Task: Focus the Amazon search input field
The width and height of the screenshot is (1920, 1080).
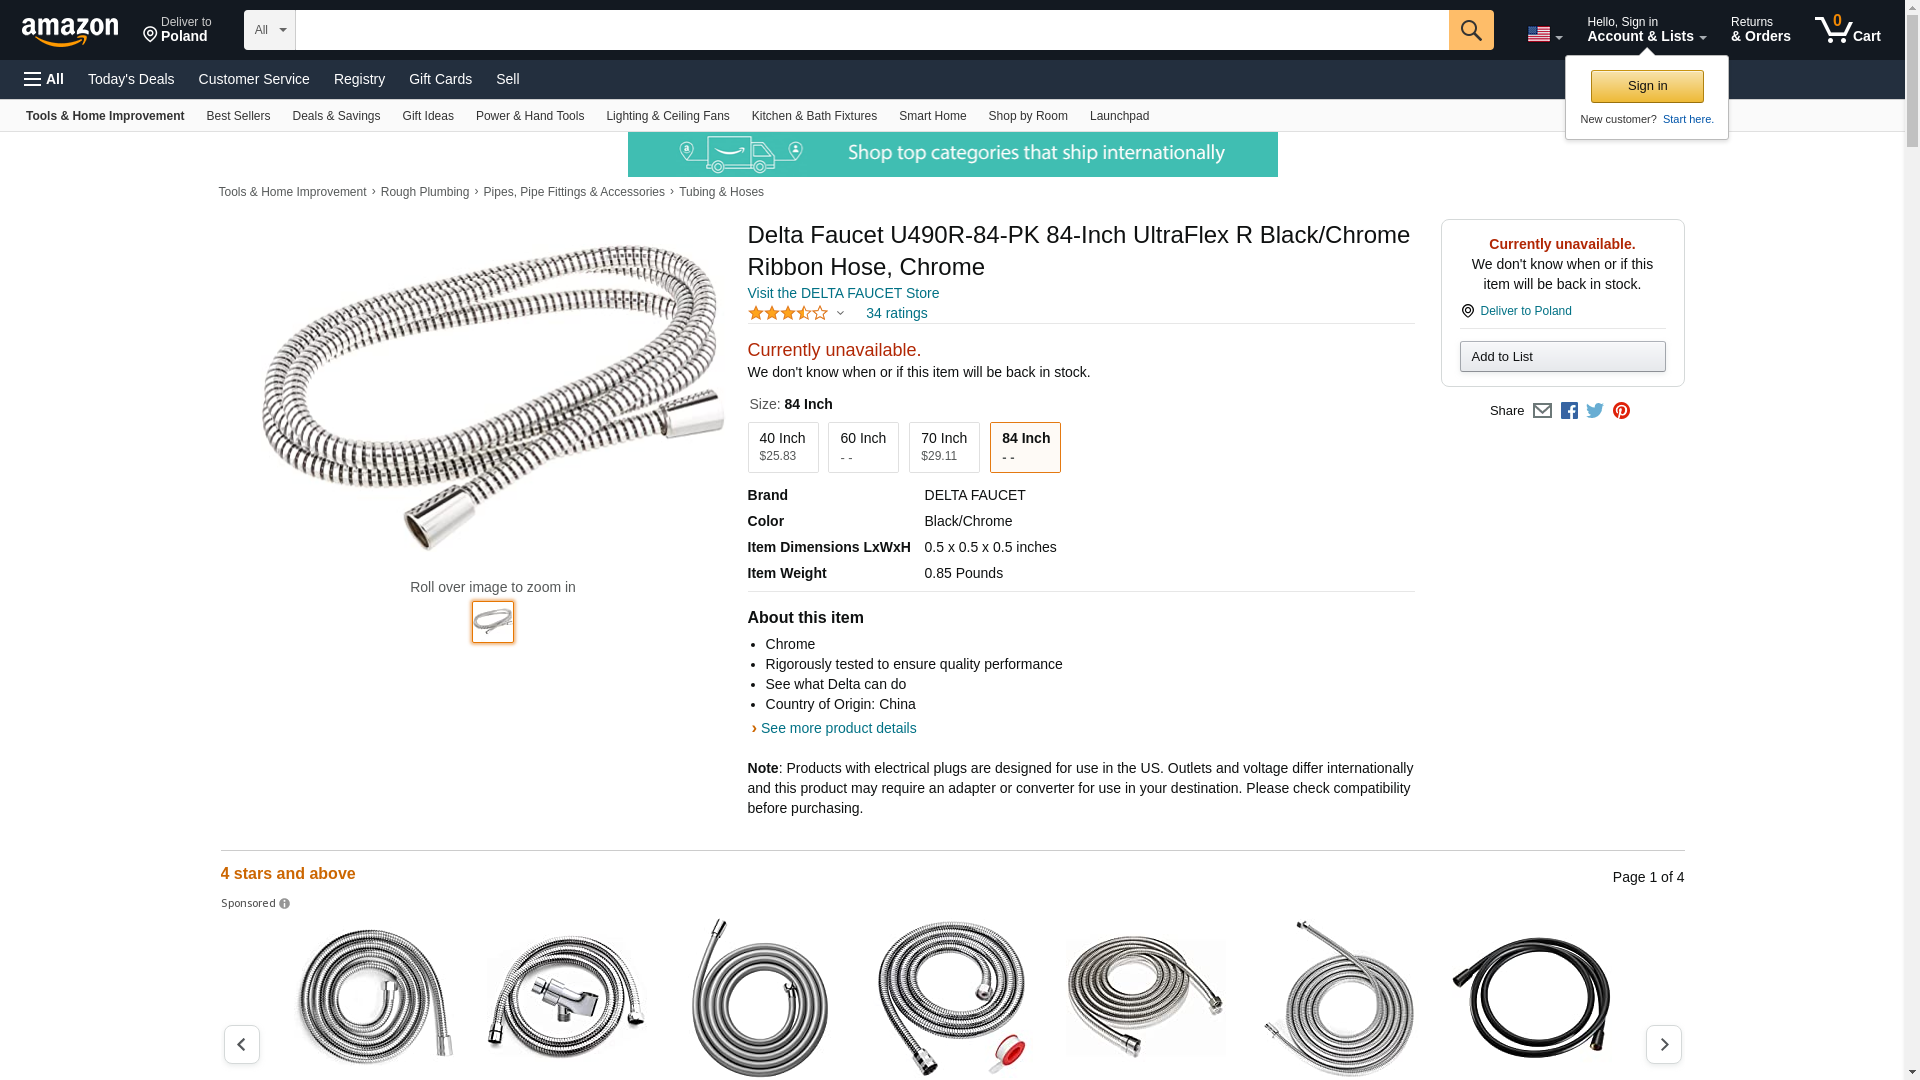Action: pos(870,30)
